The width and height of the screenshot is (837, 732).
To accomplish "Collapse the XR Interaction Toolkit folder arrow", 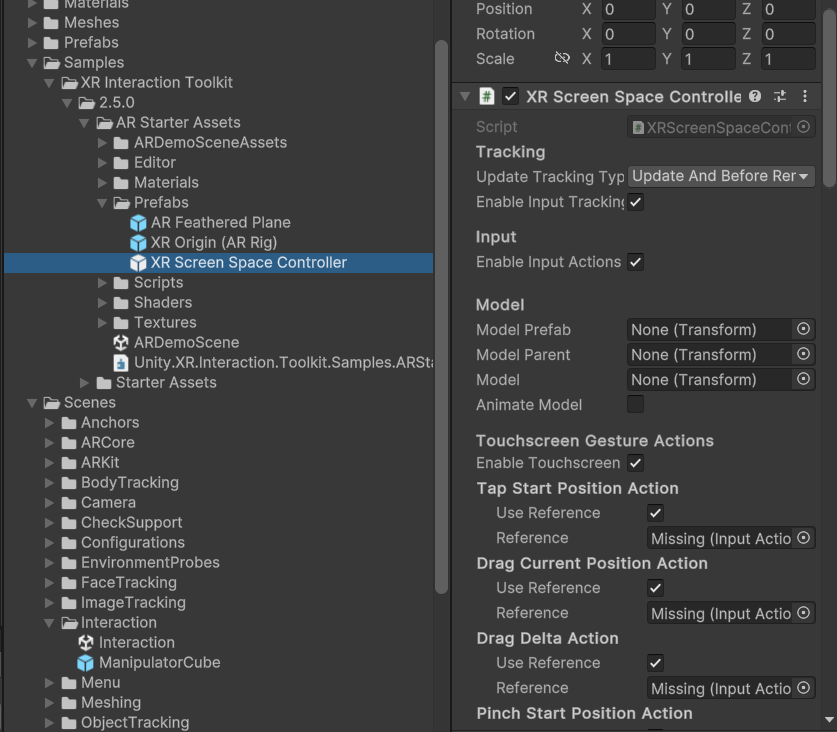I will coord(49,83).
